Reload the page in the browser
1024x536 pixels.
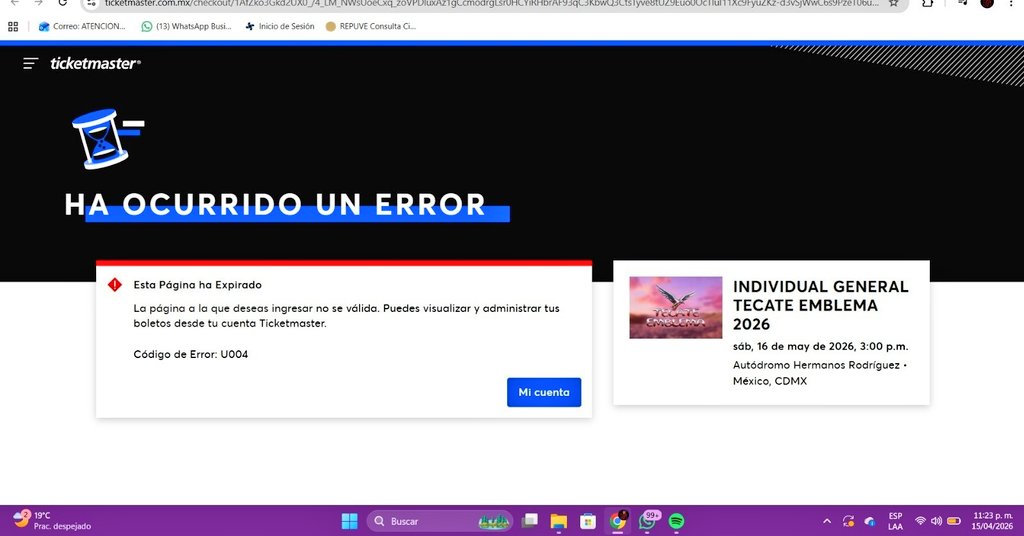point(63,3)
